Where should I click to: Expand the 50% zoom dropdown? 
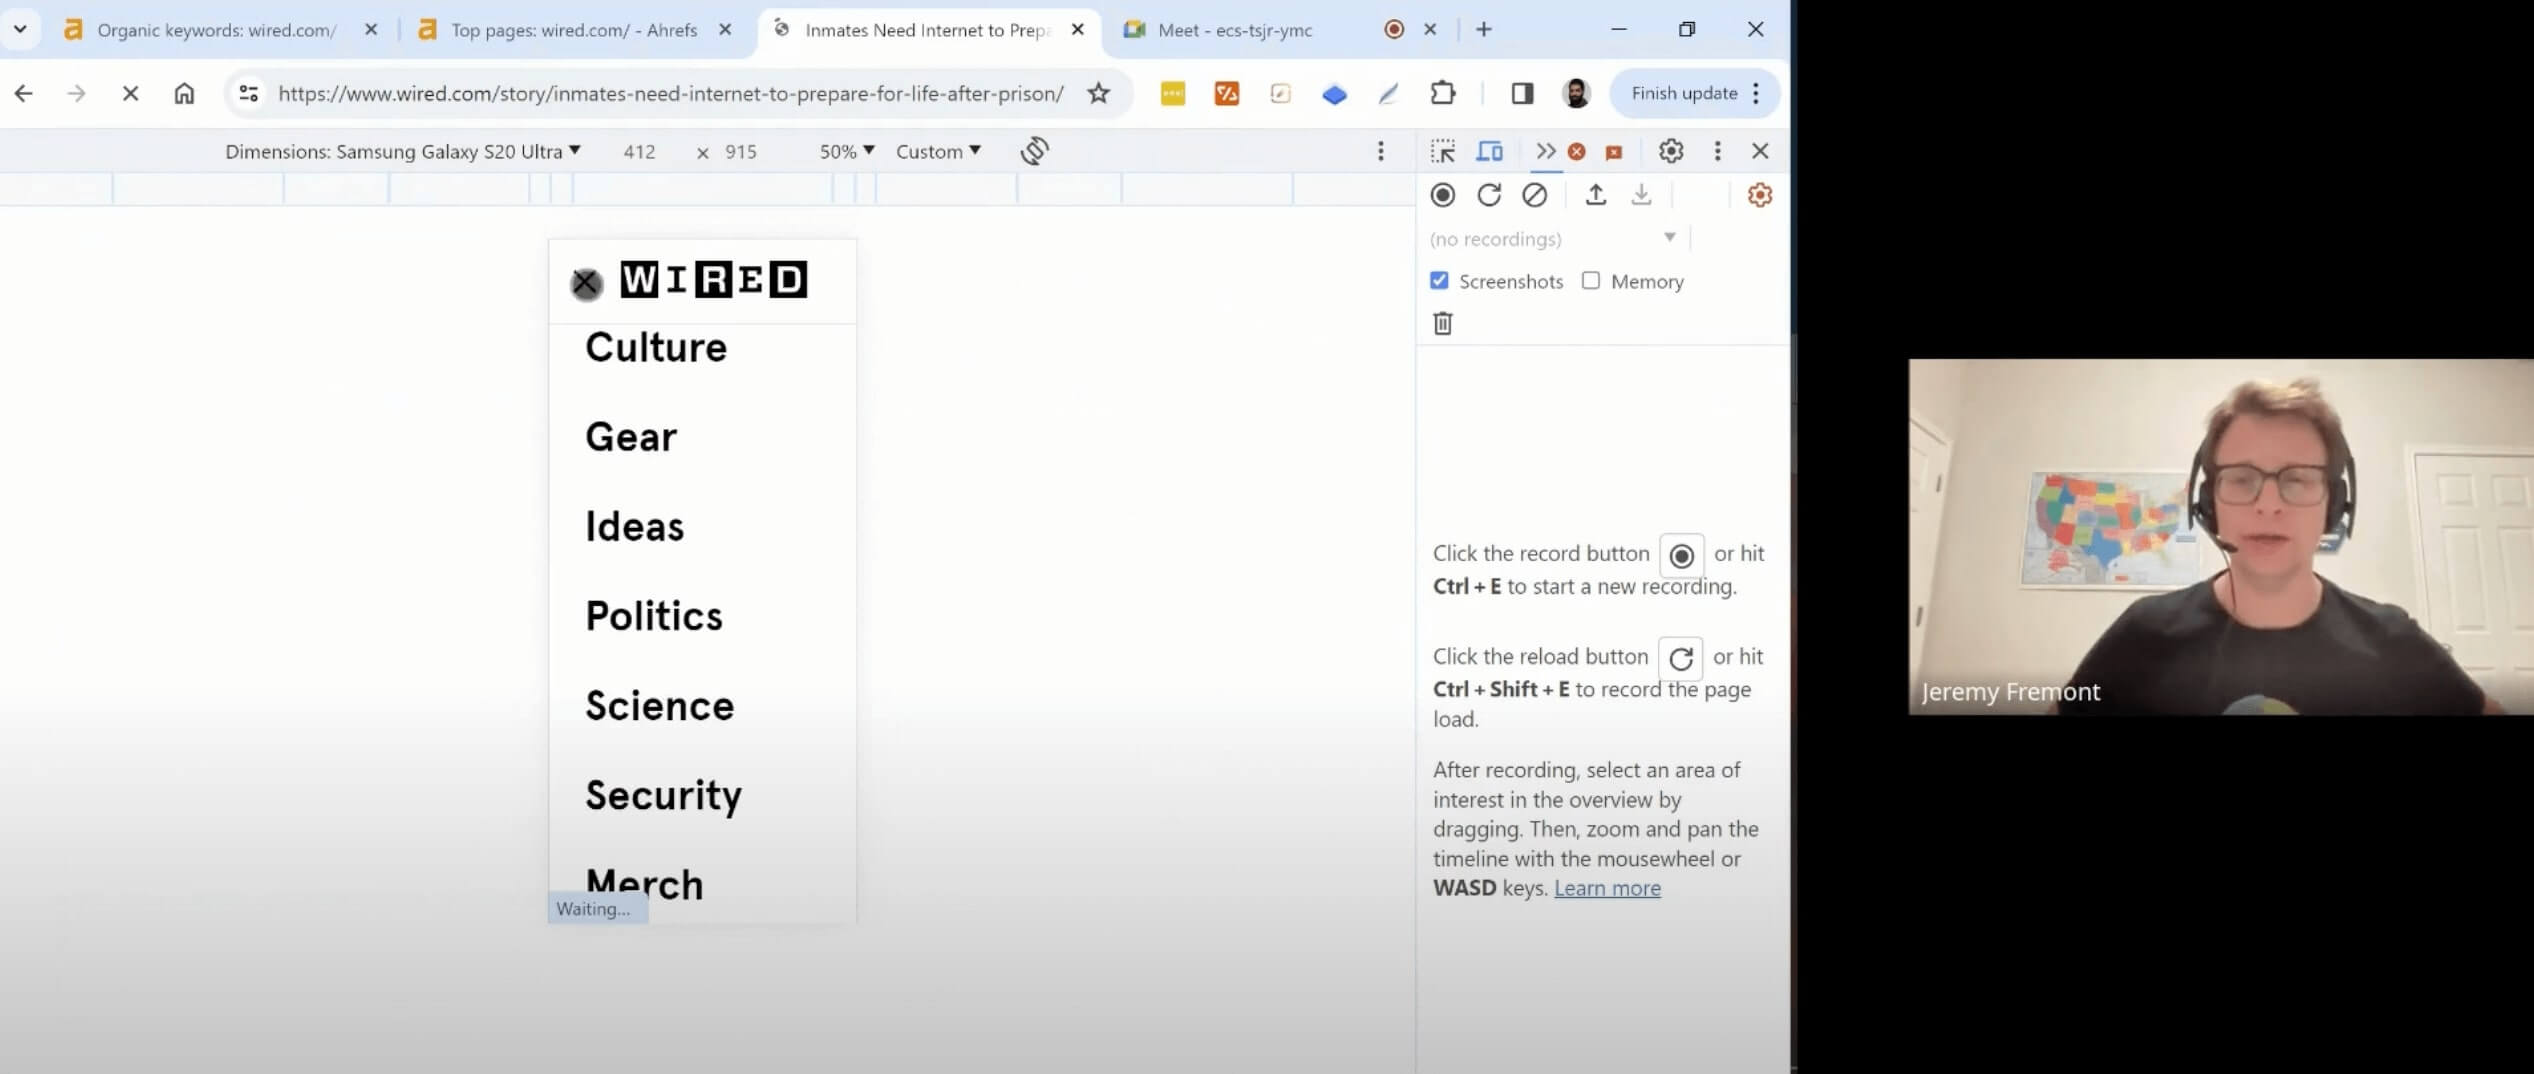(x=846, y=151)
